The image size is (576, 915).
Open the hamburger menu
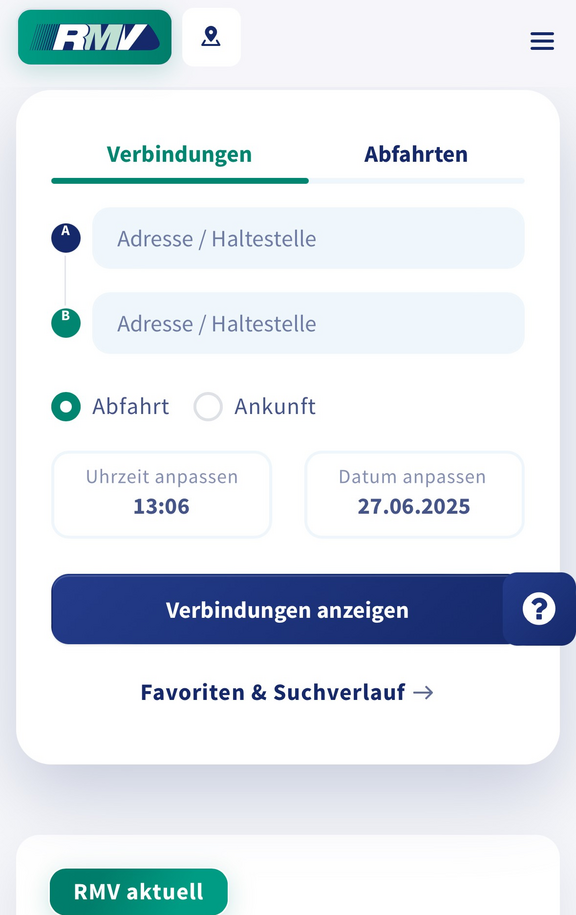pyautogui.click(x=542, y=41)
